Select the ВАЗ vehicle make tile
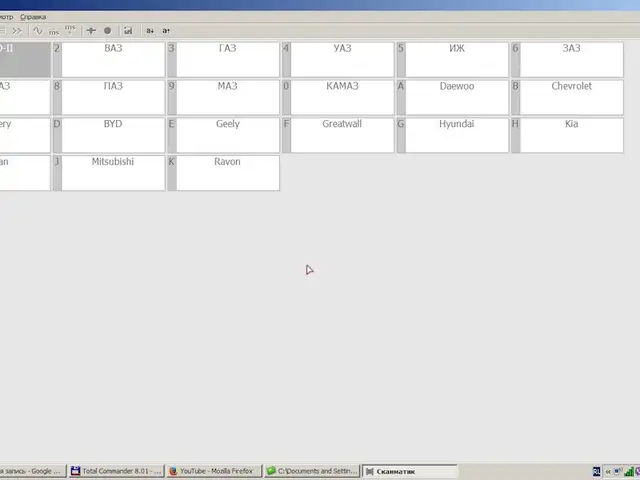This screenshot has height=480, width=640. point(109,60)
